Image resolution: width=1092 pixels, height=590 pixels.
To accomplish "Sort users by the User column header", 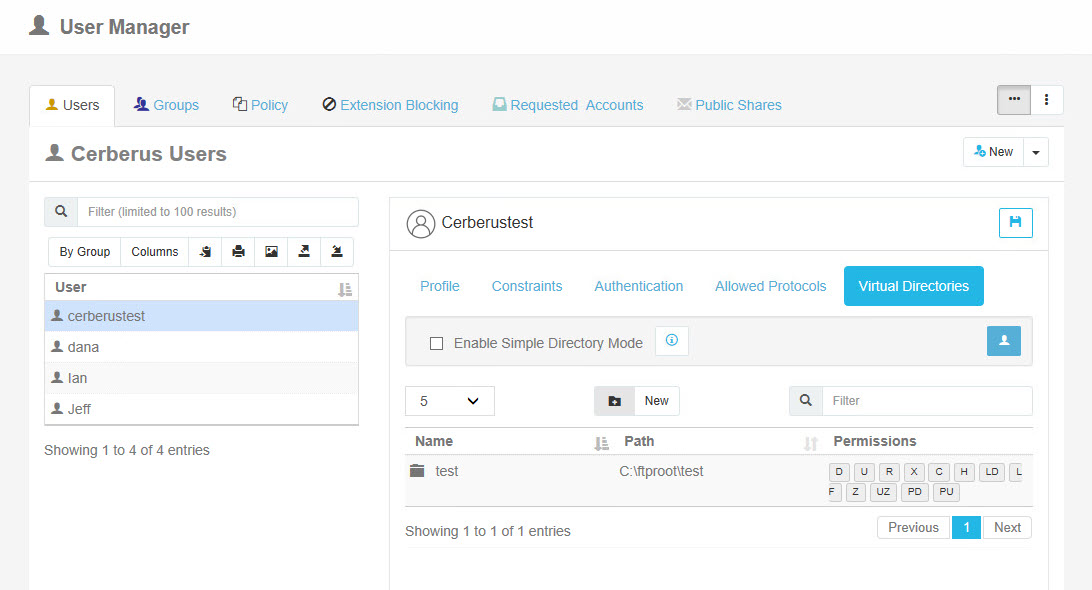I will point(201,288).
